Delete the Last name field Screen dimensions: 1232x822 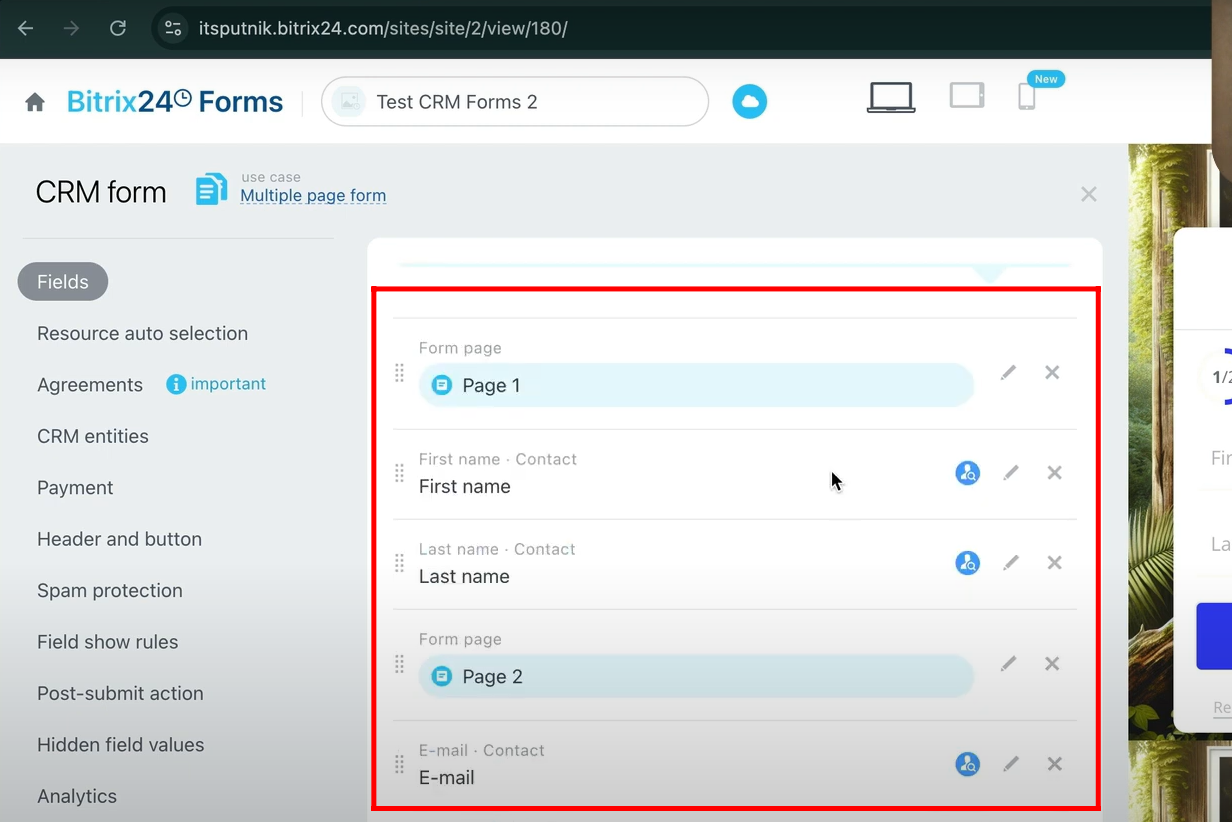(1054, 562)
